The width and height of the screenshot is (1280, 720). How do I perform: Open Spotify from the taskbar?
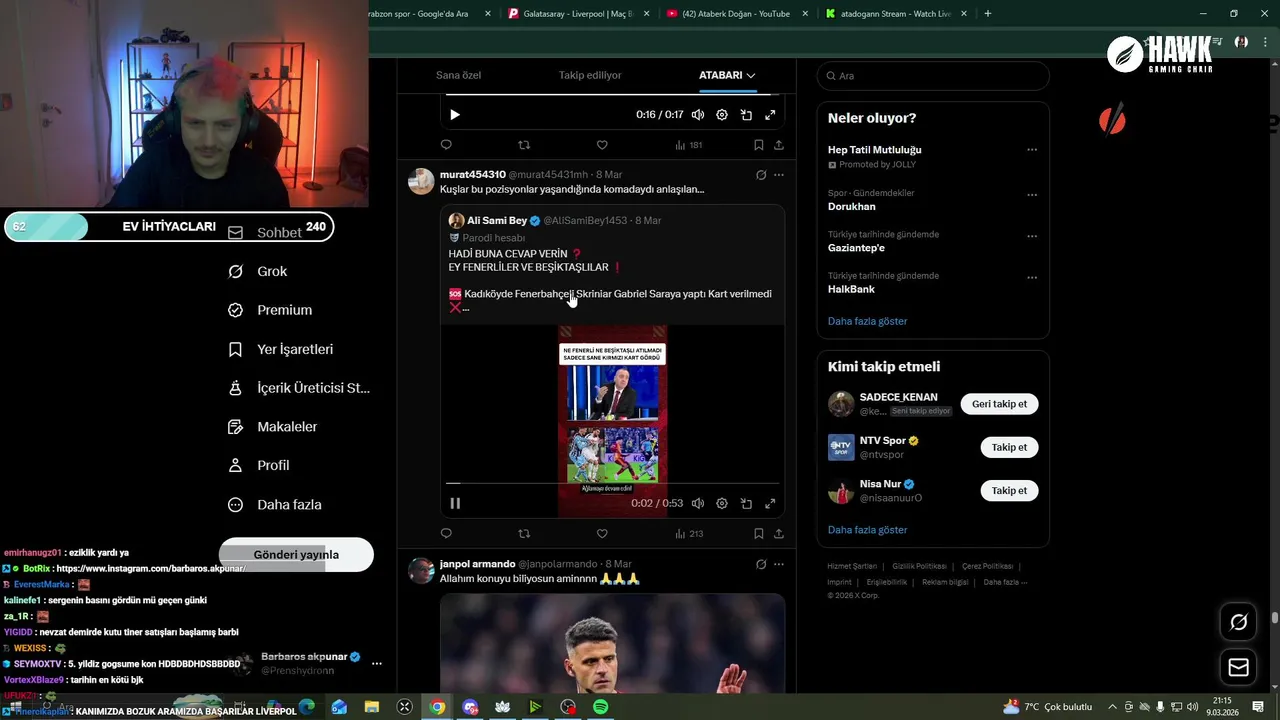click(600, 707)
